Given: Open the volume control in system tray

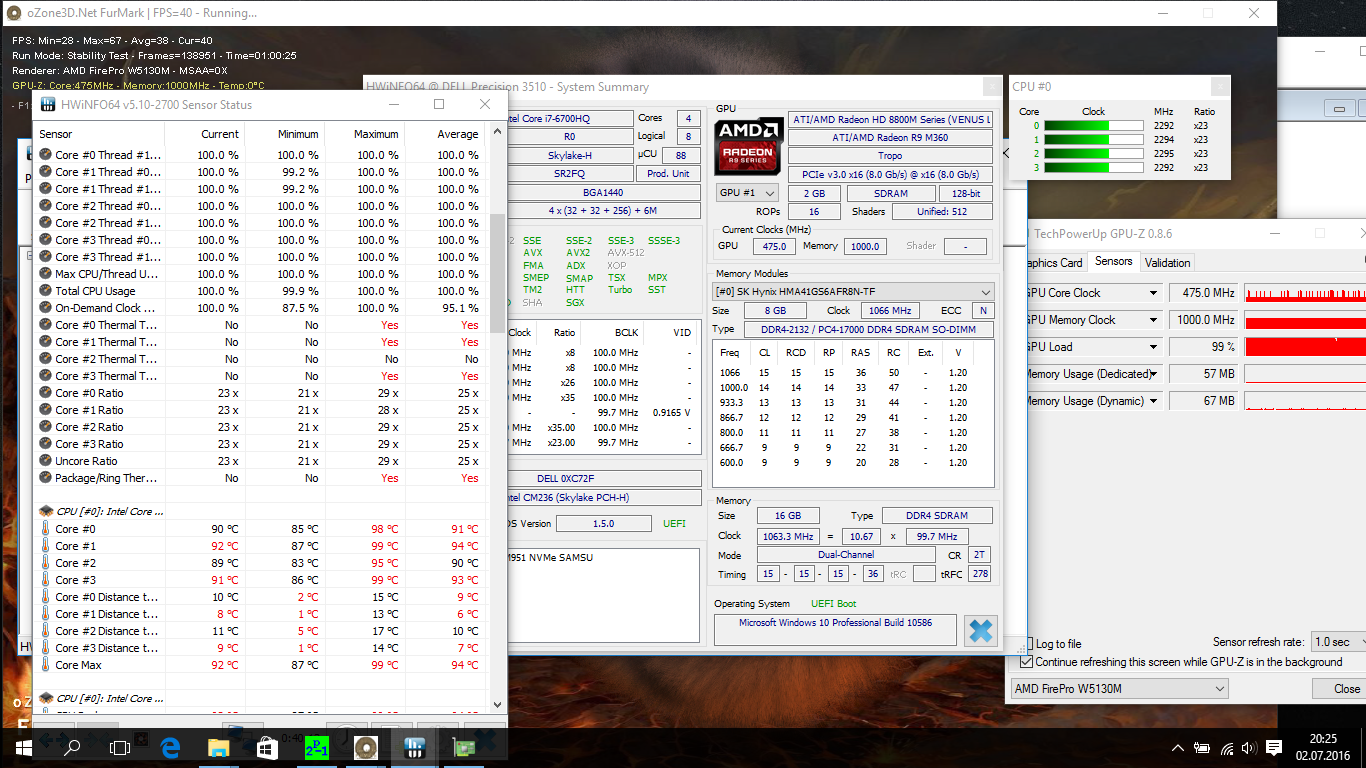Looking at the screenshot, I should tap(1248, 748).
